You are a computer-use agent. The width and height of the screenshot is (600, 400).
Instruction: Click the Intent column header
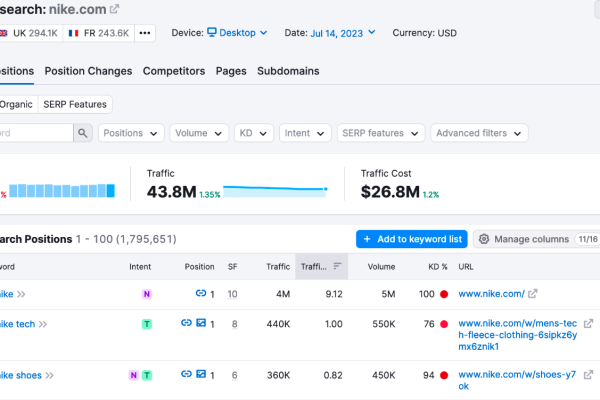tap(140, 267)
